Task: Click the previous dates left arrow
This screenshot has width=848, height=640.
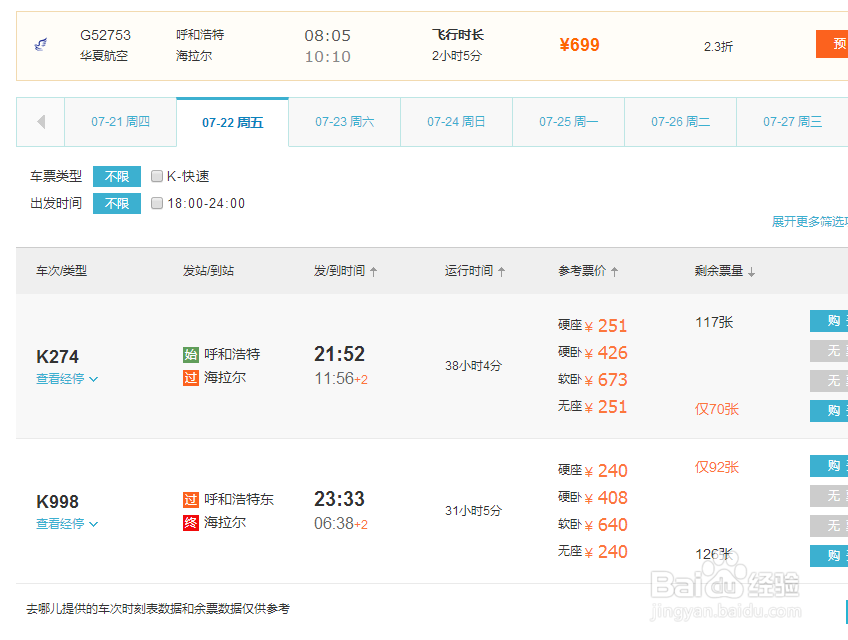Action: pos(41,122)
